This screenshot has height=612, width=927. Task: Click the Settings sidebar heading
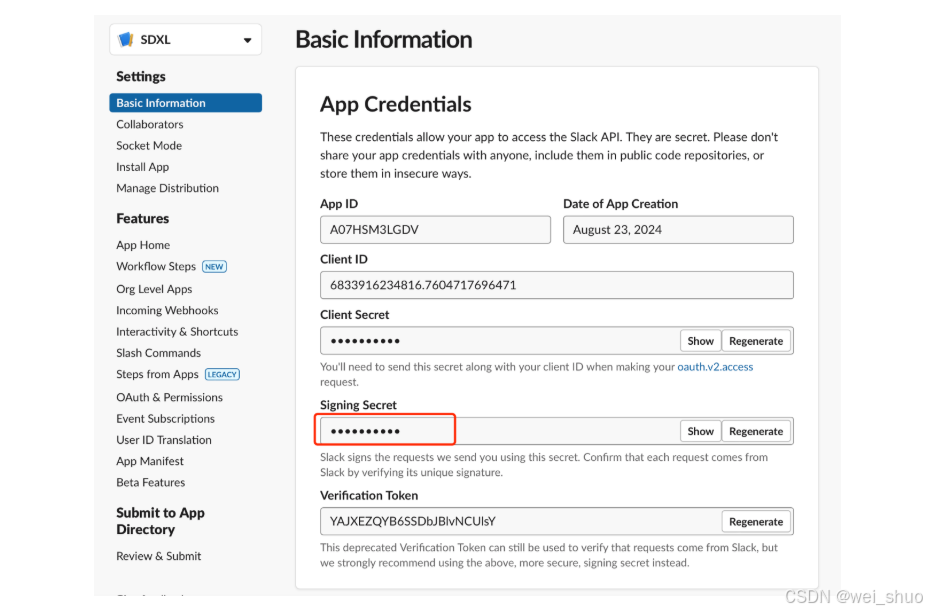point(141,76)
